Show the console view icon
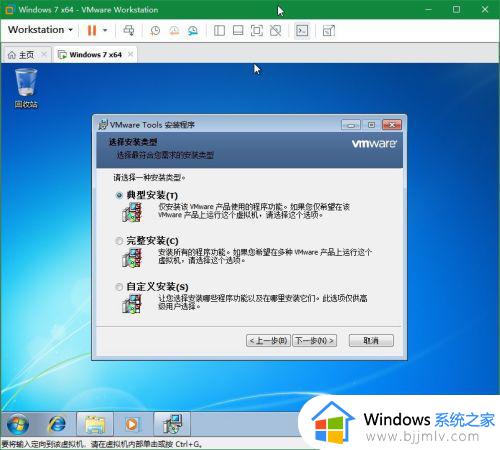This screenshot has height=450, width=500. click(302, 31)
